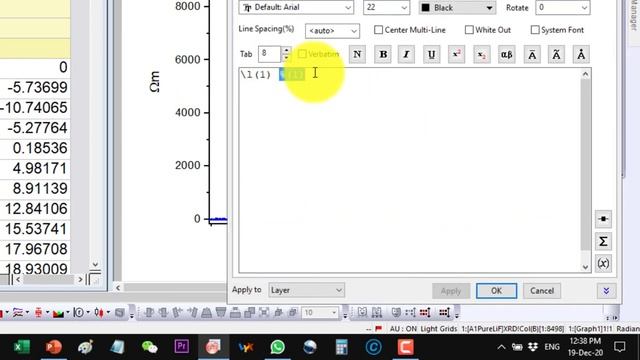
Task: Click the Ωm axis title on graph
Action: point(155,82)
